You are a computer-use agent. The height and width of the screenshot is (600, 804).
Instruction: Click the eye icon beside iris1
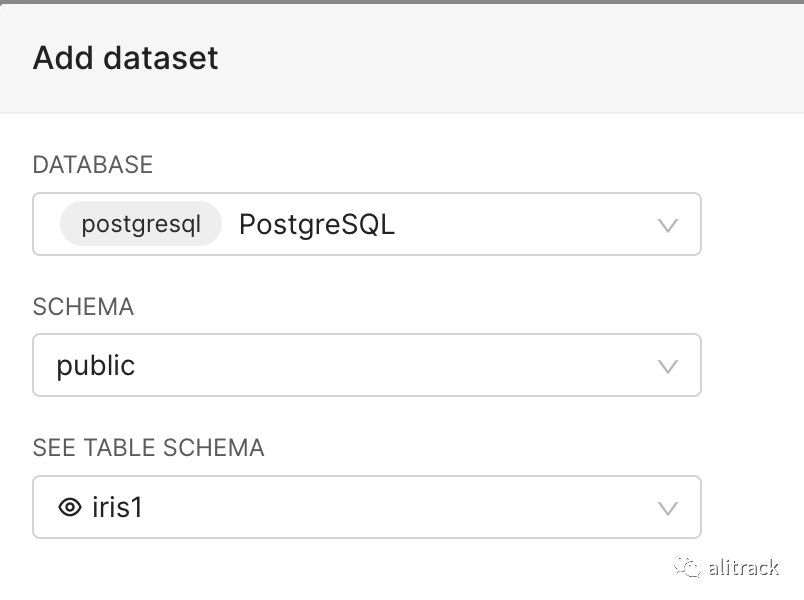(69, 507)
